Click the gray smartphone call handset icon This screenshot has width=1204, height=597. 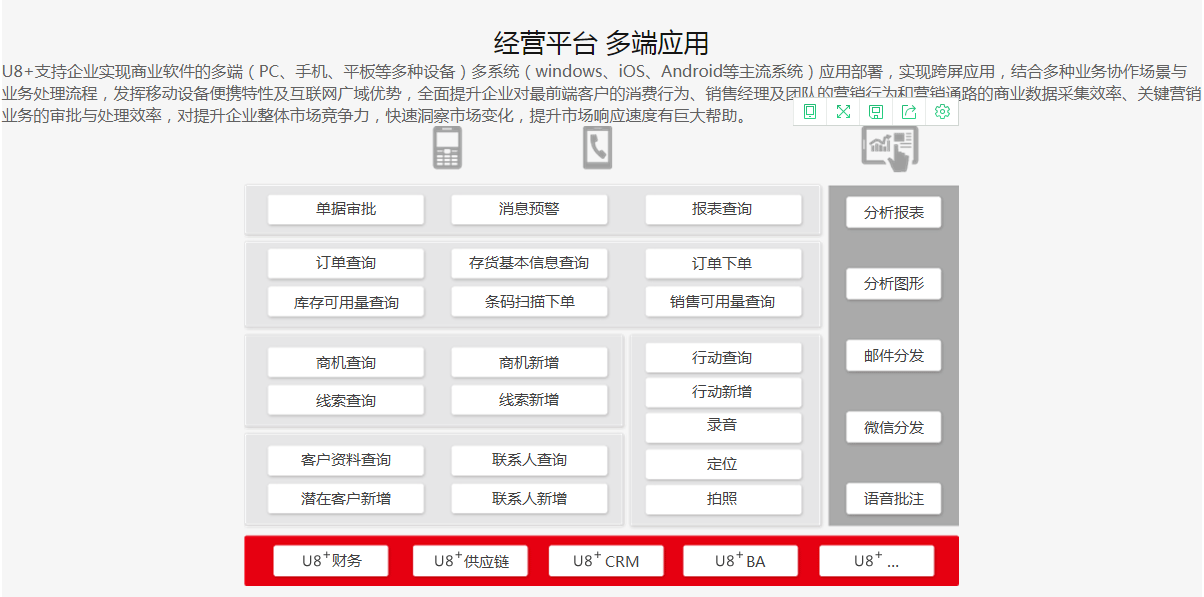(x=597, y=149)
